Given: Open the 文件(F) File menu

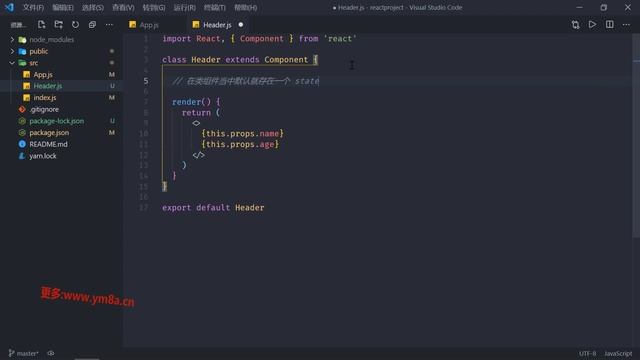Looking at the screenshot, I should [33, 7].
